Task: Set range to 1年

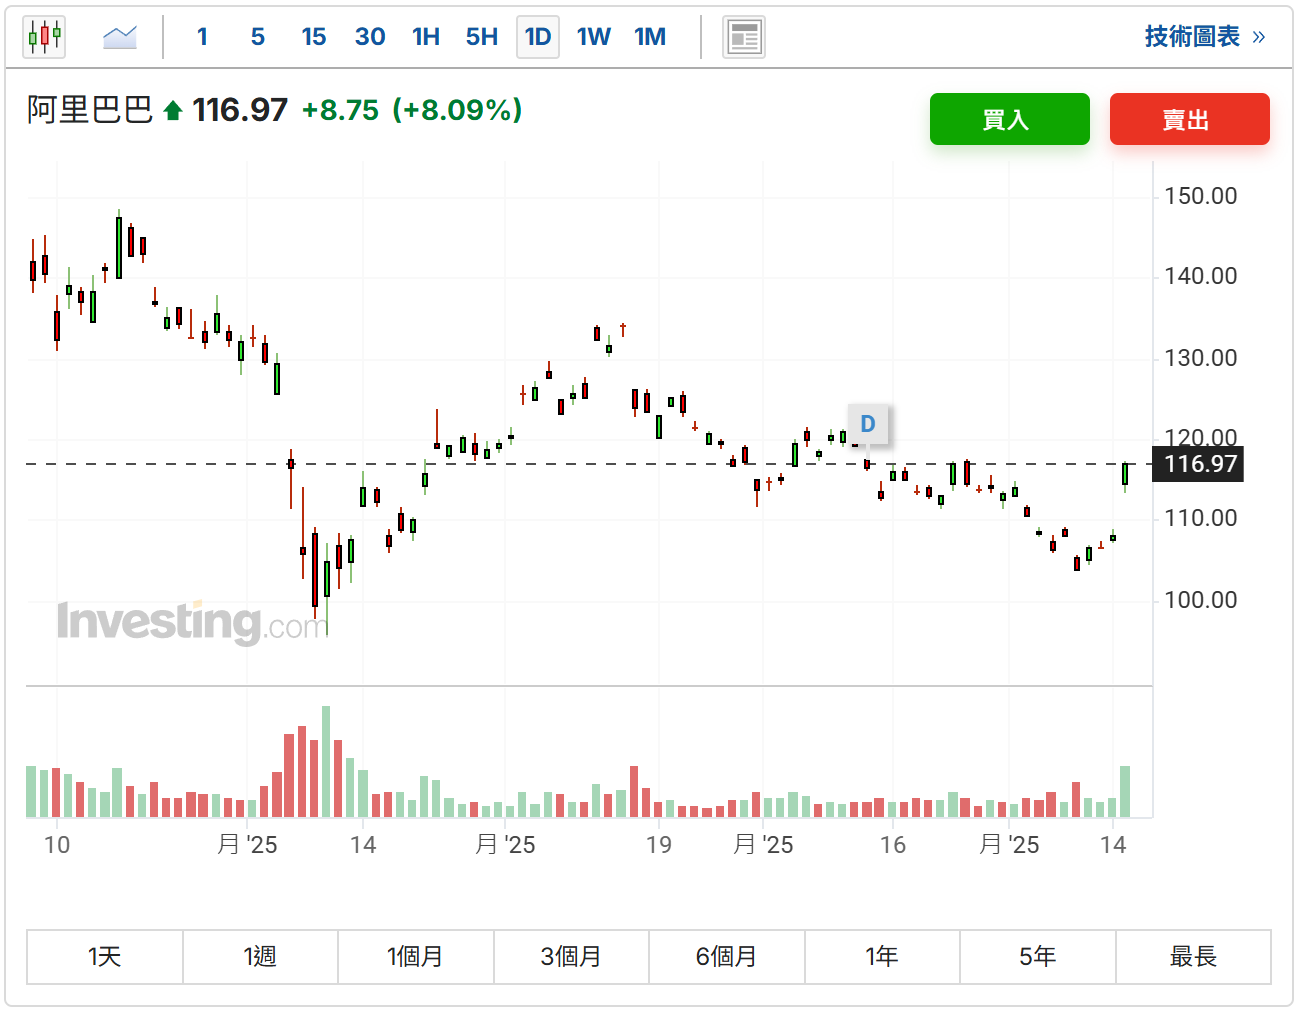Action: coord(882,957)
